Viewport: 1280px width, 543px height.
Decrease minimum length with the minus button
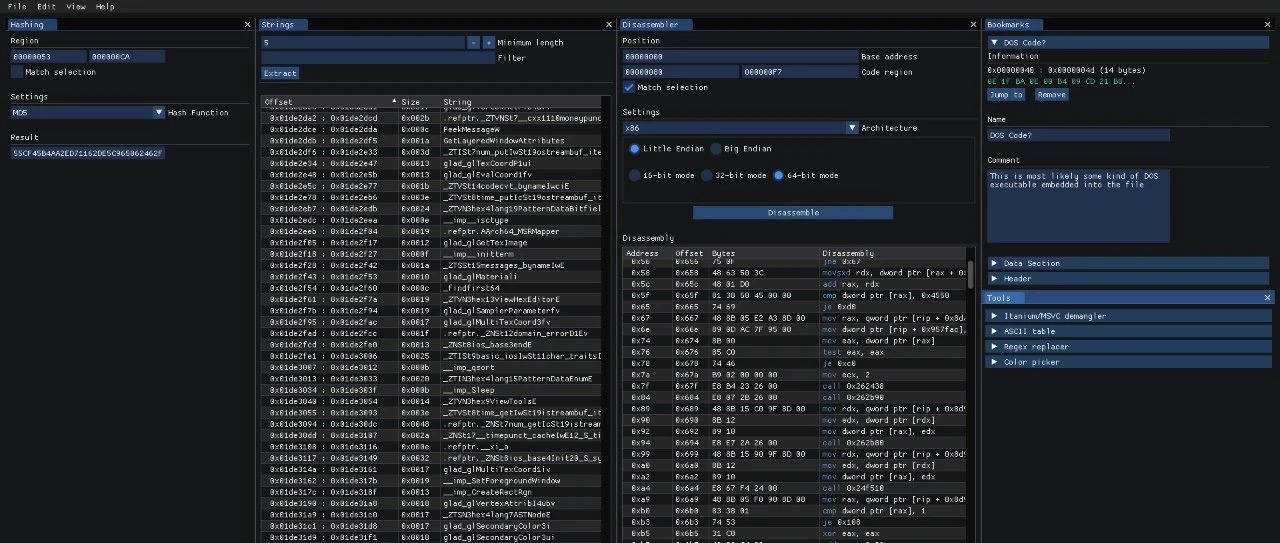[x=473, y=43]
